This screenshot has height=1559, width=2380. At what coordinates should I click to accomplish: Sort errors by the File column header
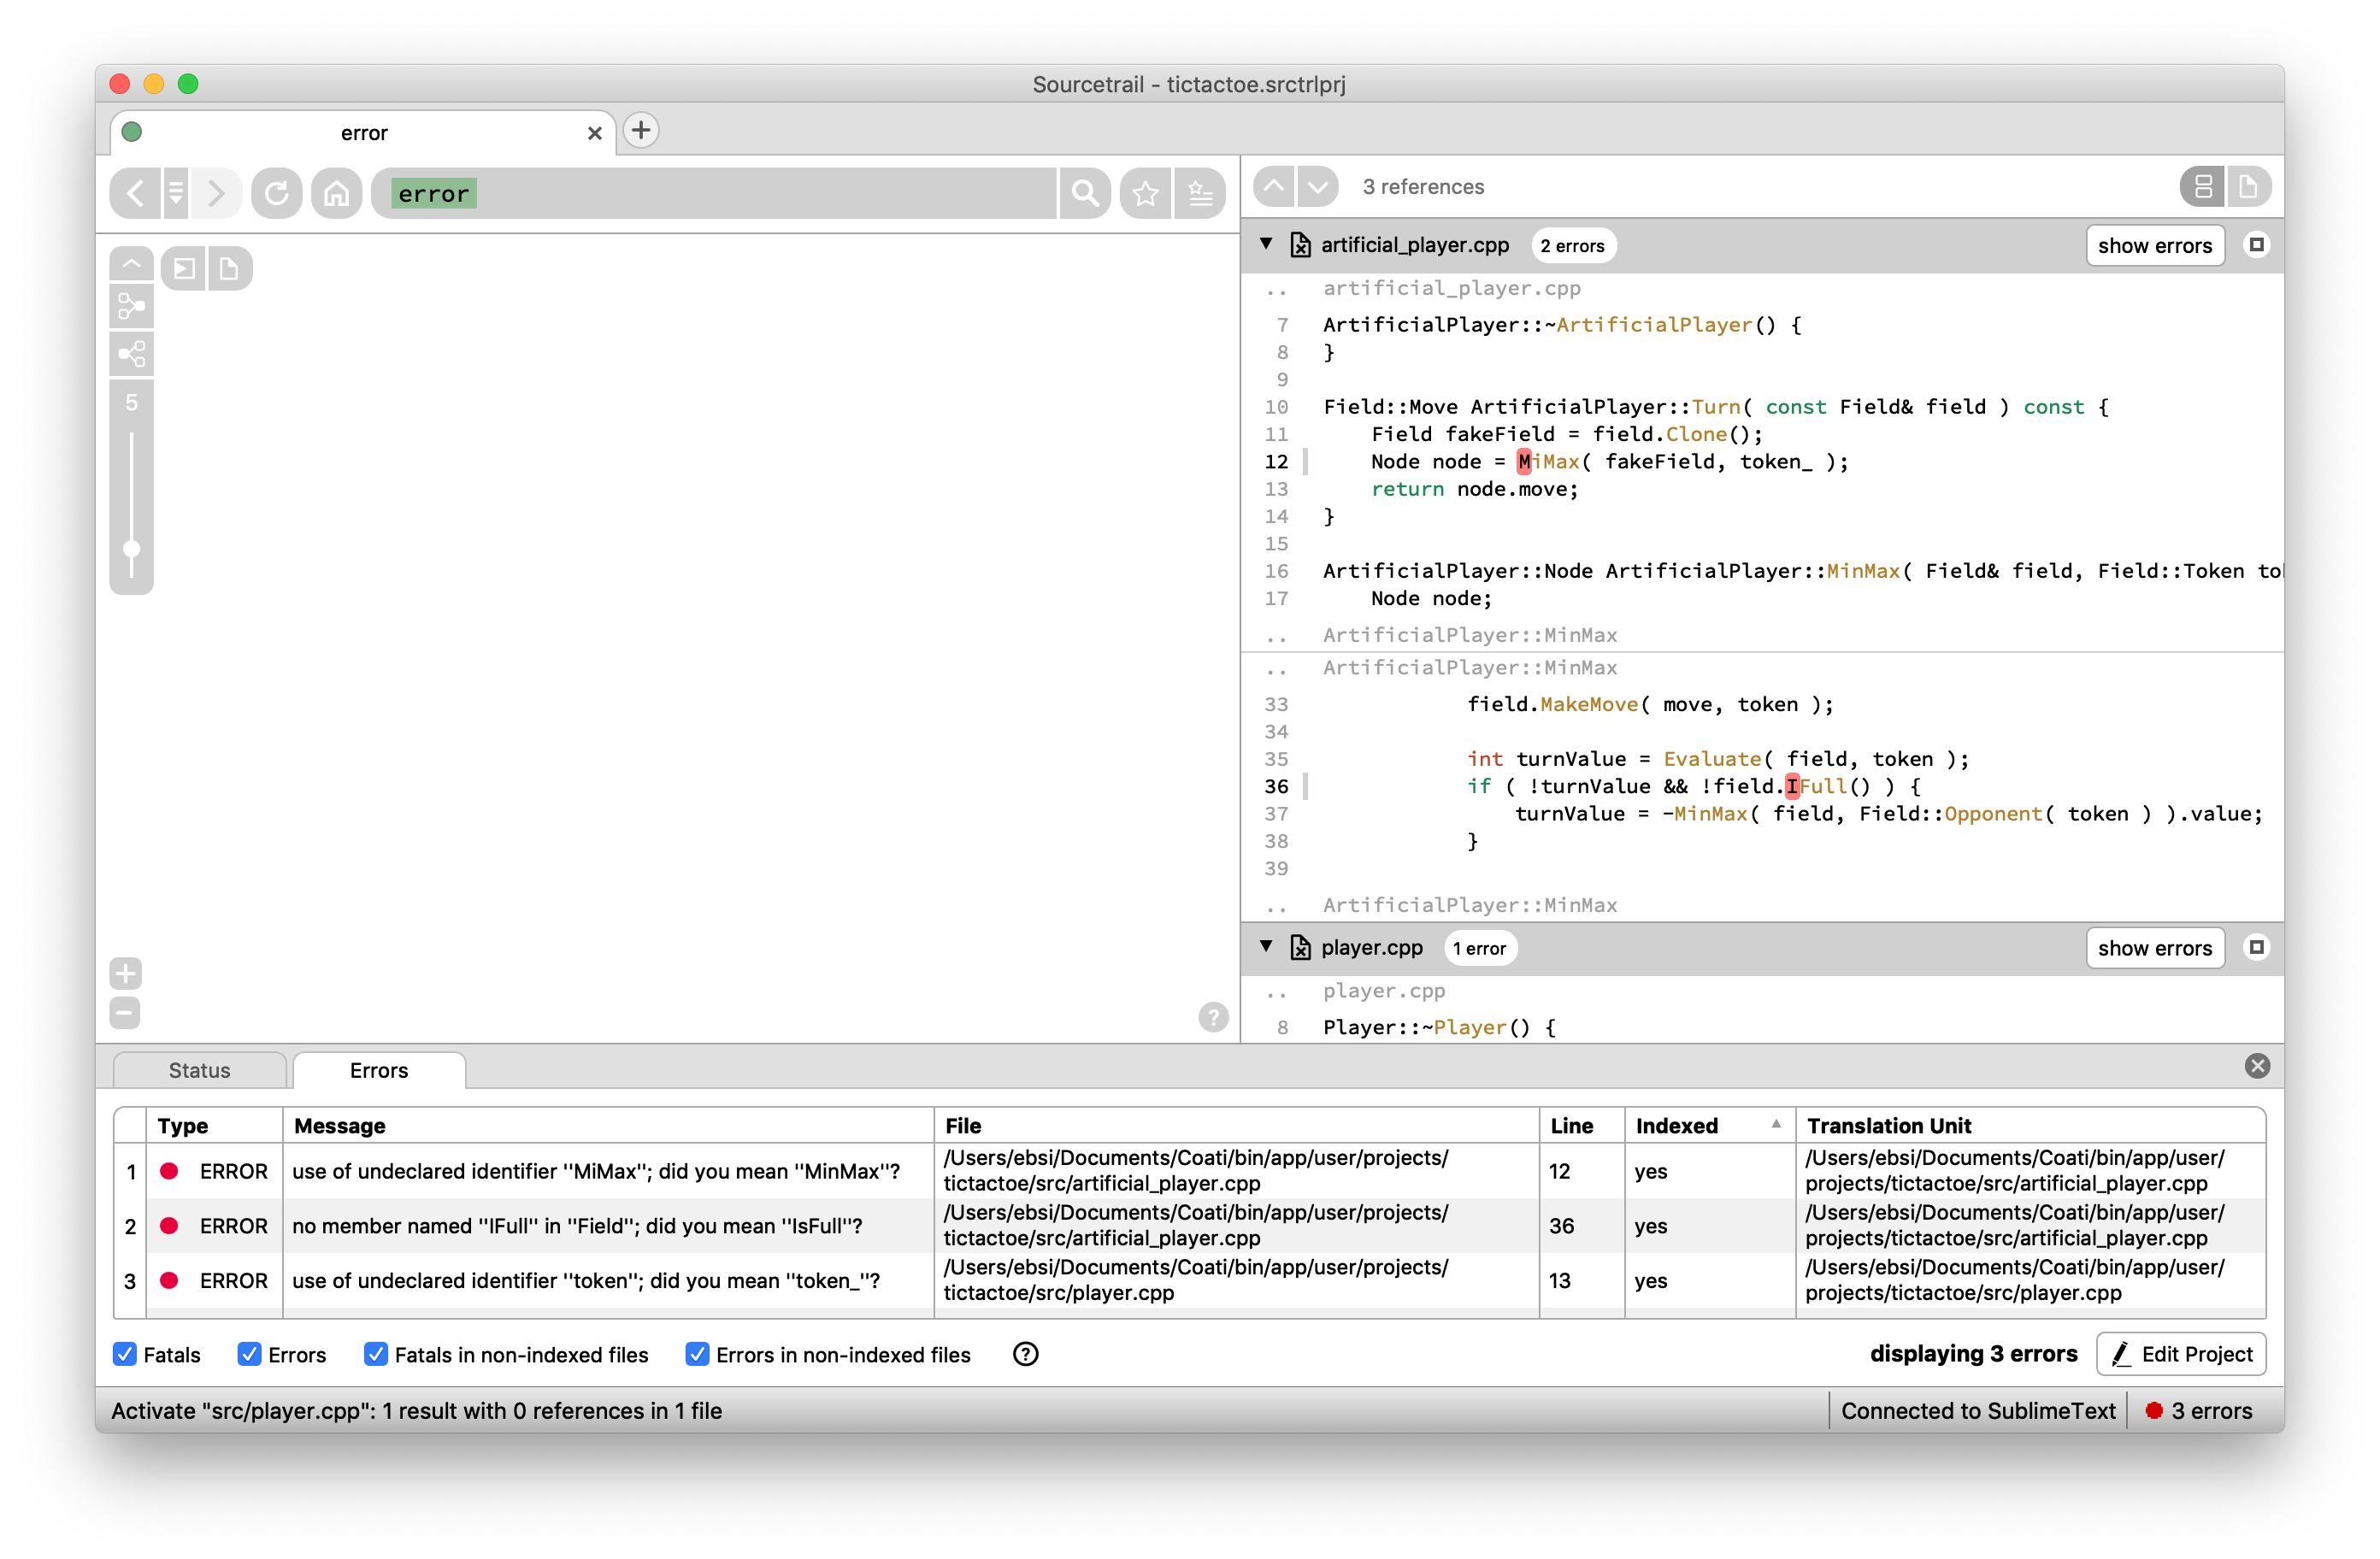tap(1237, 1126)
